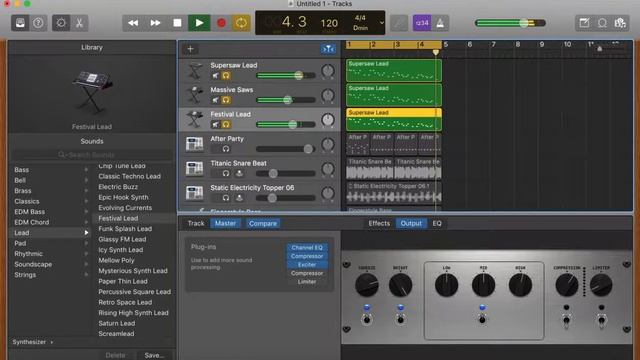640x360 pixels.
Task: Click the Synthesizer path arrow
Action: [x=52, y=342]
